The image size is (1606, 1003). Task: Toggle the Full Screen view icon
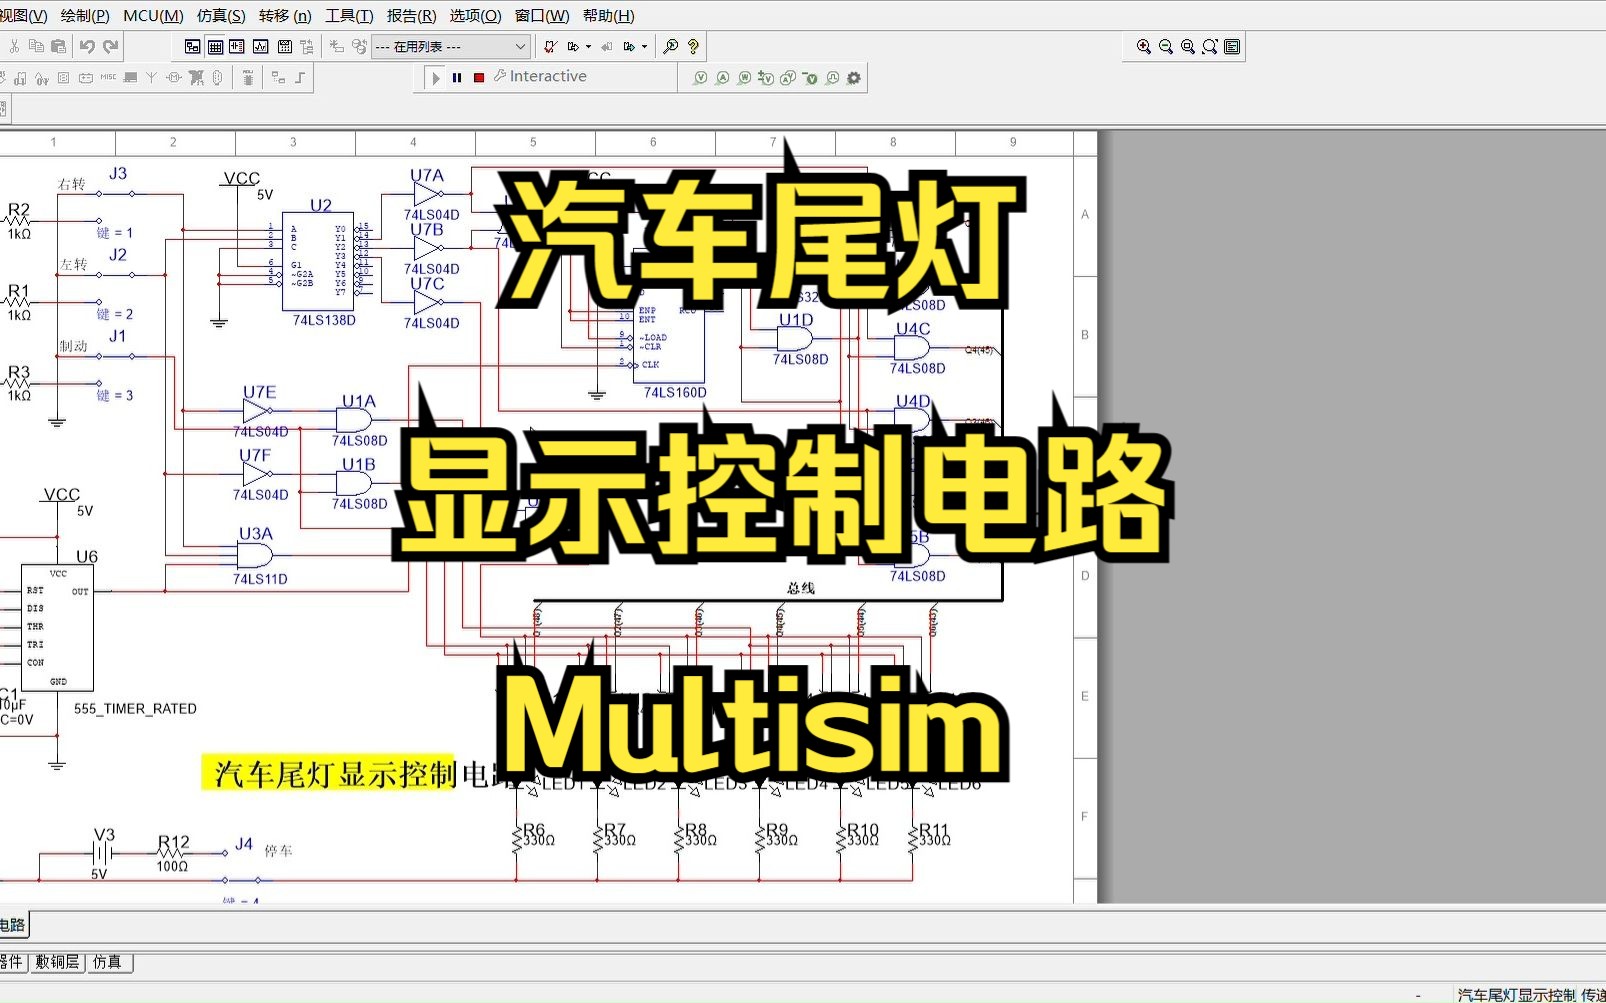[1232, 46]
